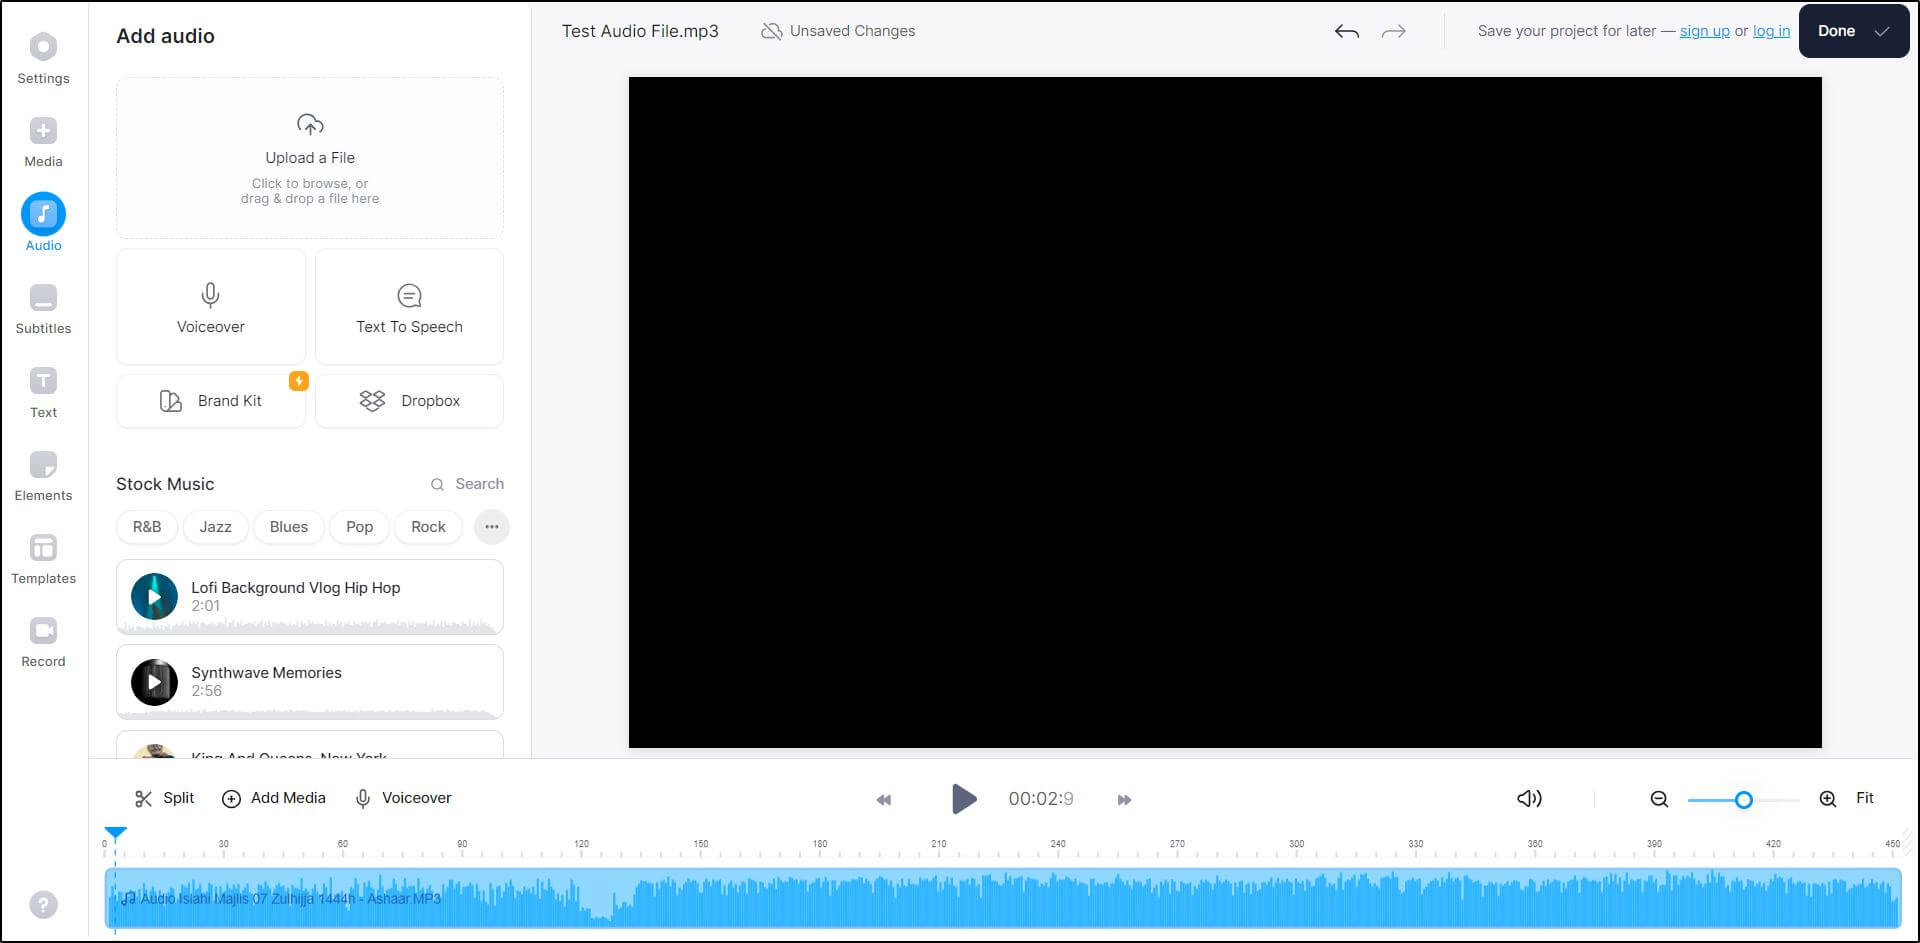1920x943 pixels.
Task: Play the audio preview
Action: [x=963, y=799]
